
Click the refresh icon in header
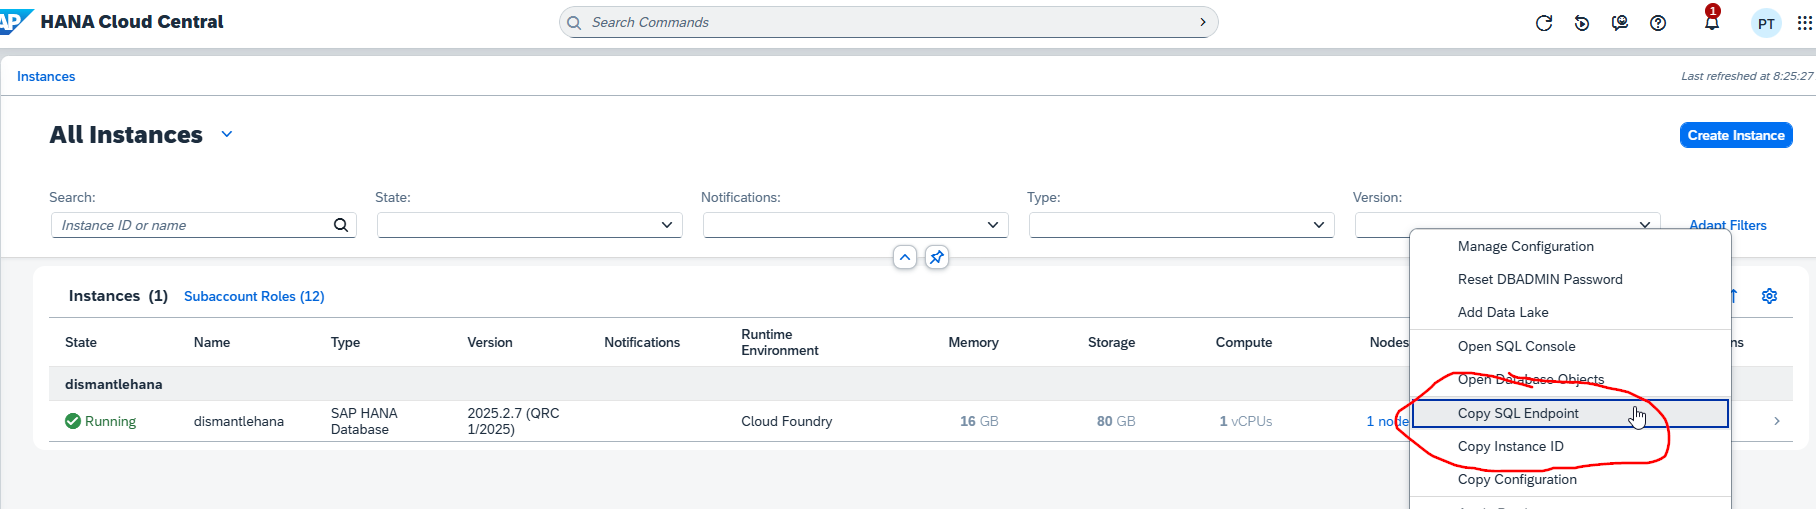click(x=1543, y=23)
